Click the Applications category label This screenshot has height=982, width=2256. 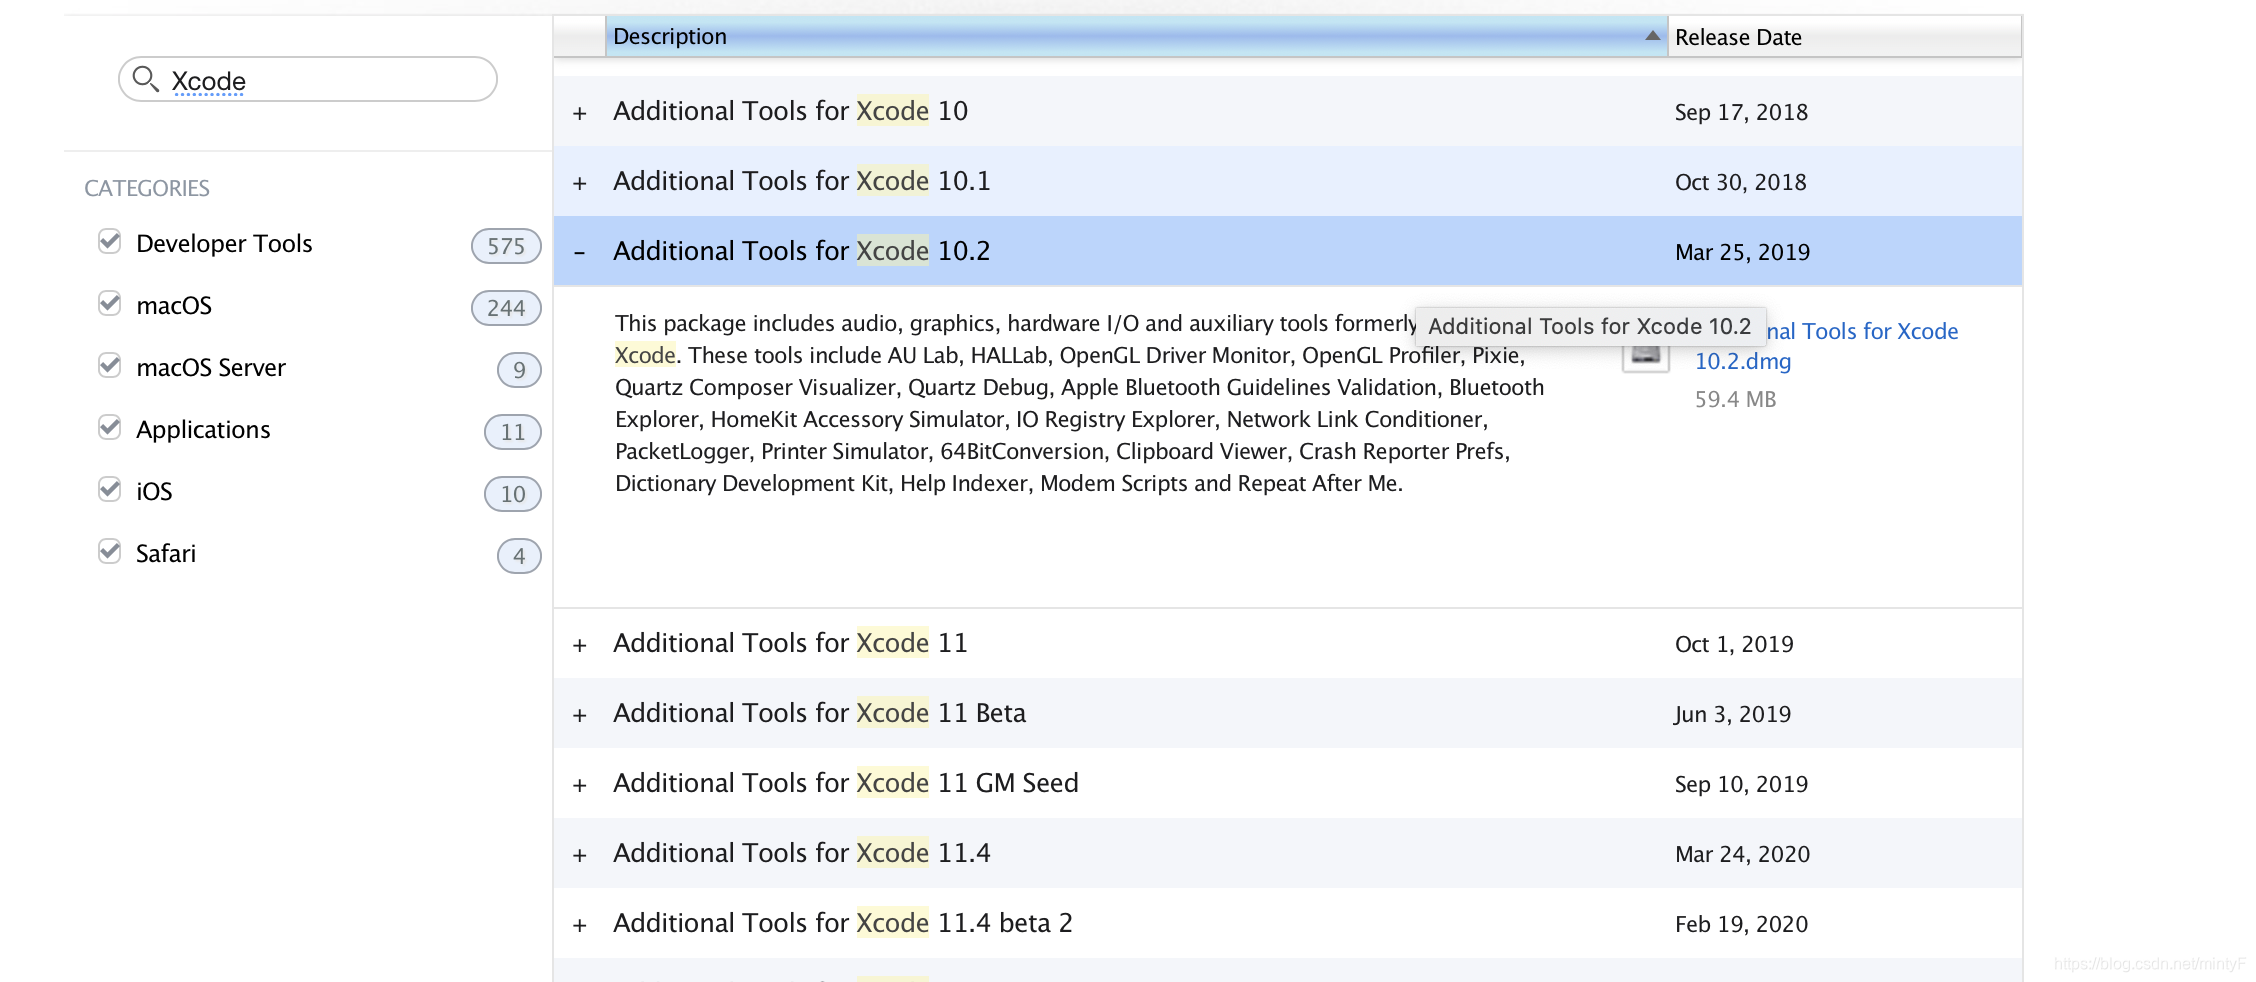coord(203,430)
